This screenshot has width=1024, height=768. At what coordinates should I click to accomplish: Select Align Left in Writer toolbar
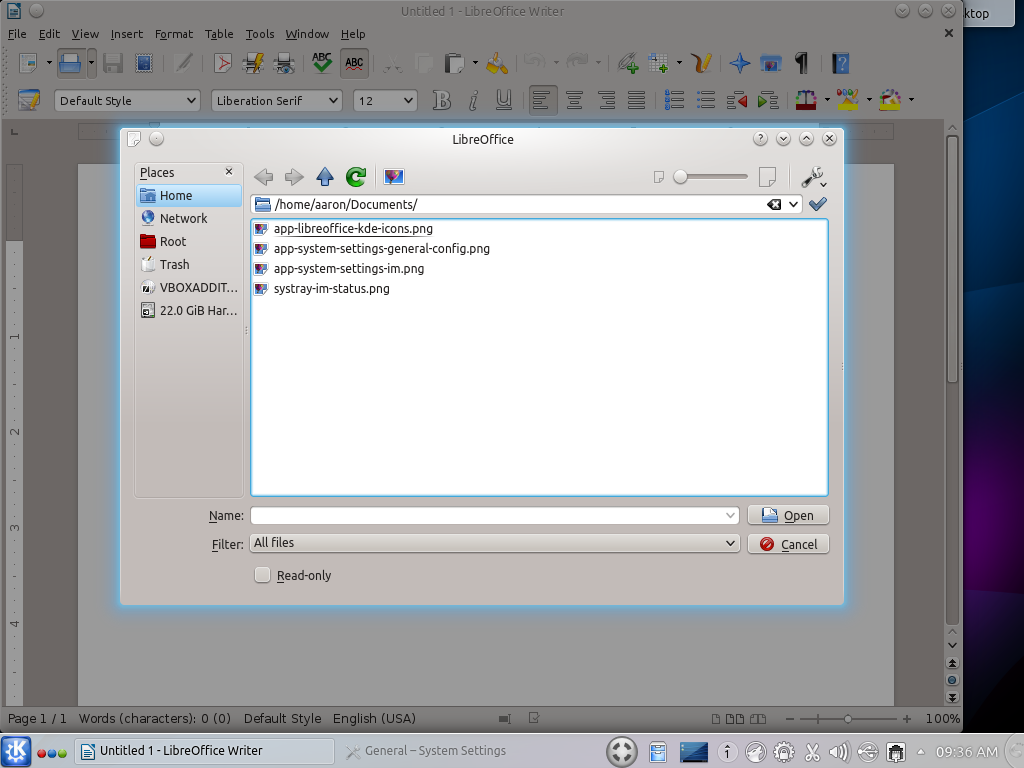click(x=543, y=100)
